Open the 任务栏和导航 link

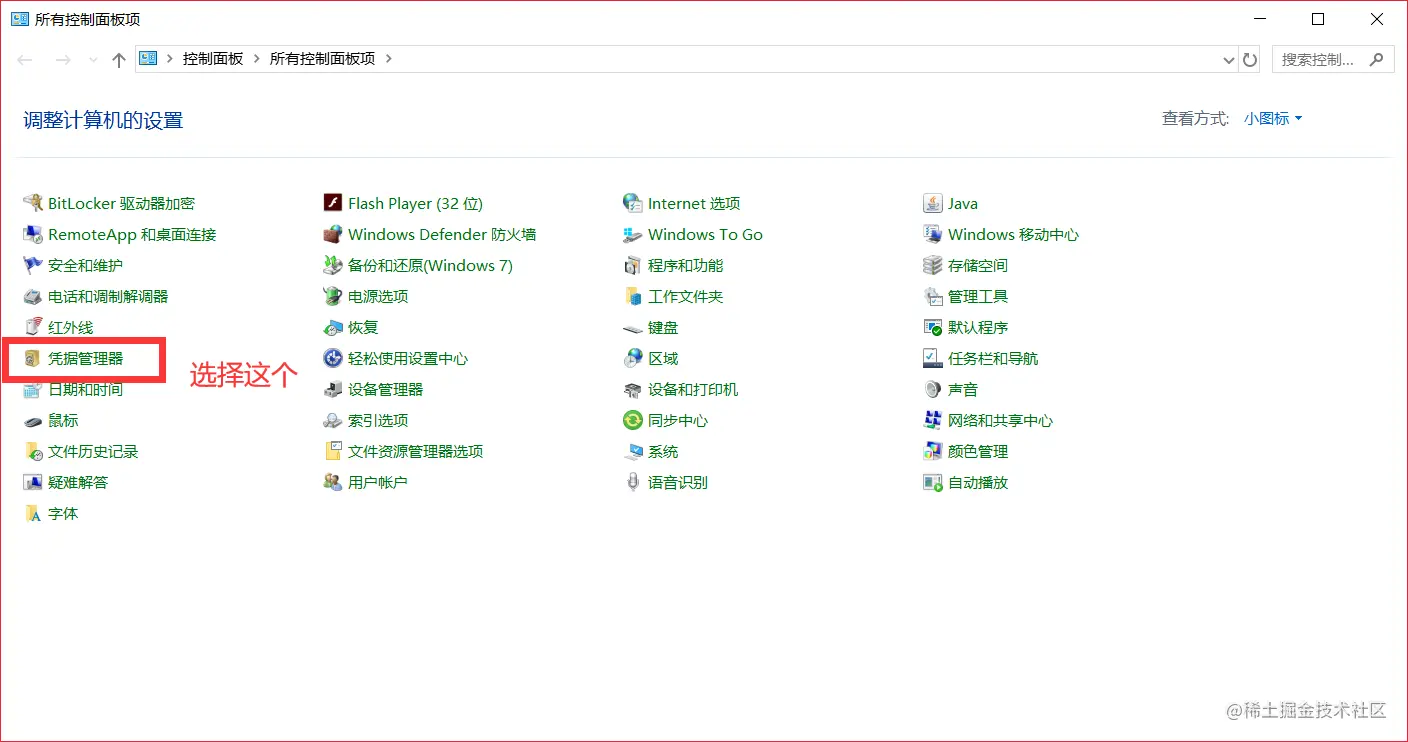pyautogui.click(x=993, y=358)
